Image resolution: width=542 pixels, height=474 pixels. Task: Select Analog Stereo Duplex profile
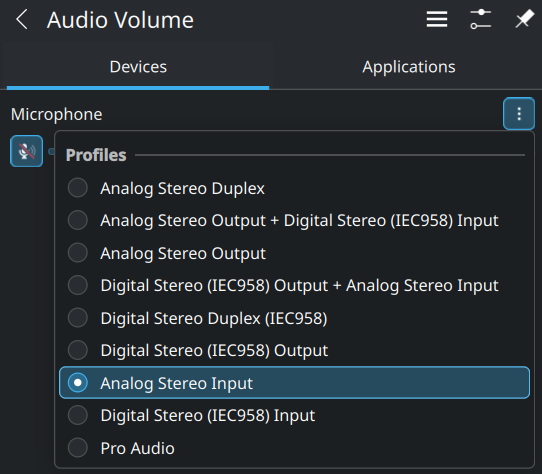coord(294,188)
